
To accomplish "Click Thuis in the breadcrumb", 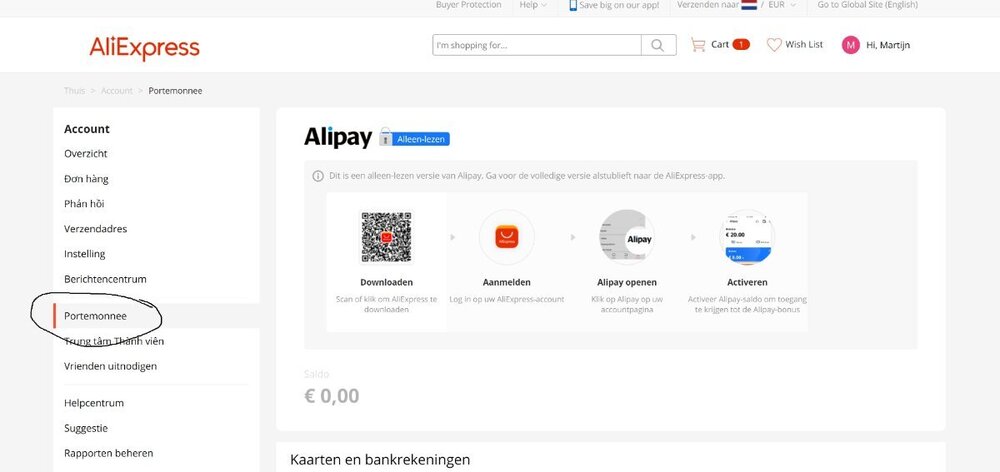I will tap(74, 91).
